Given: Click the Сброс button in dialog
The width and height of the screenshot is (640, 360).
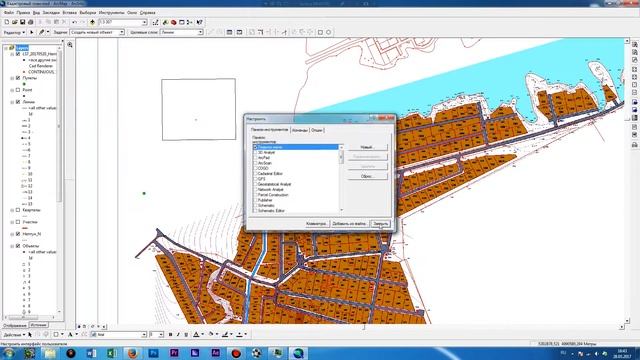Looking at the screenshot, I should pyautogui.click(x=368, y=176).
